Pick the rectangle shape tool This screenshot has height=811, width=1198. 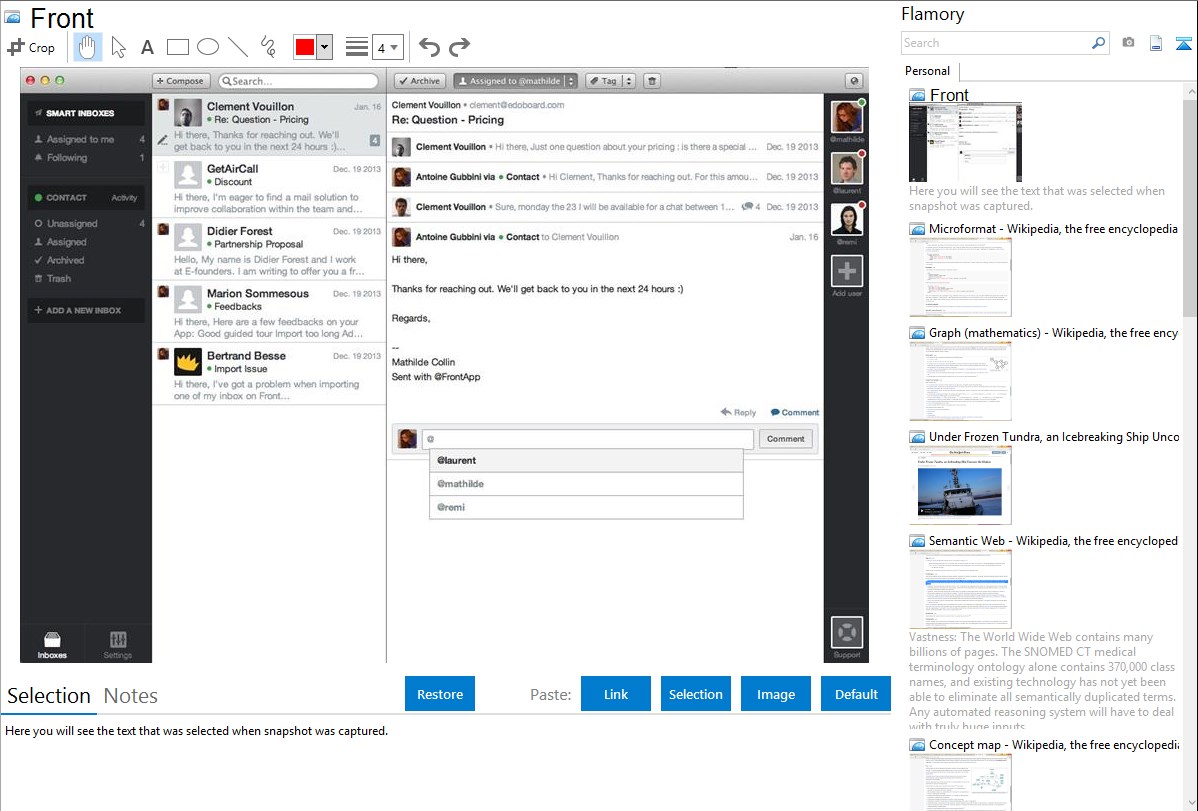pos(177,47)
